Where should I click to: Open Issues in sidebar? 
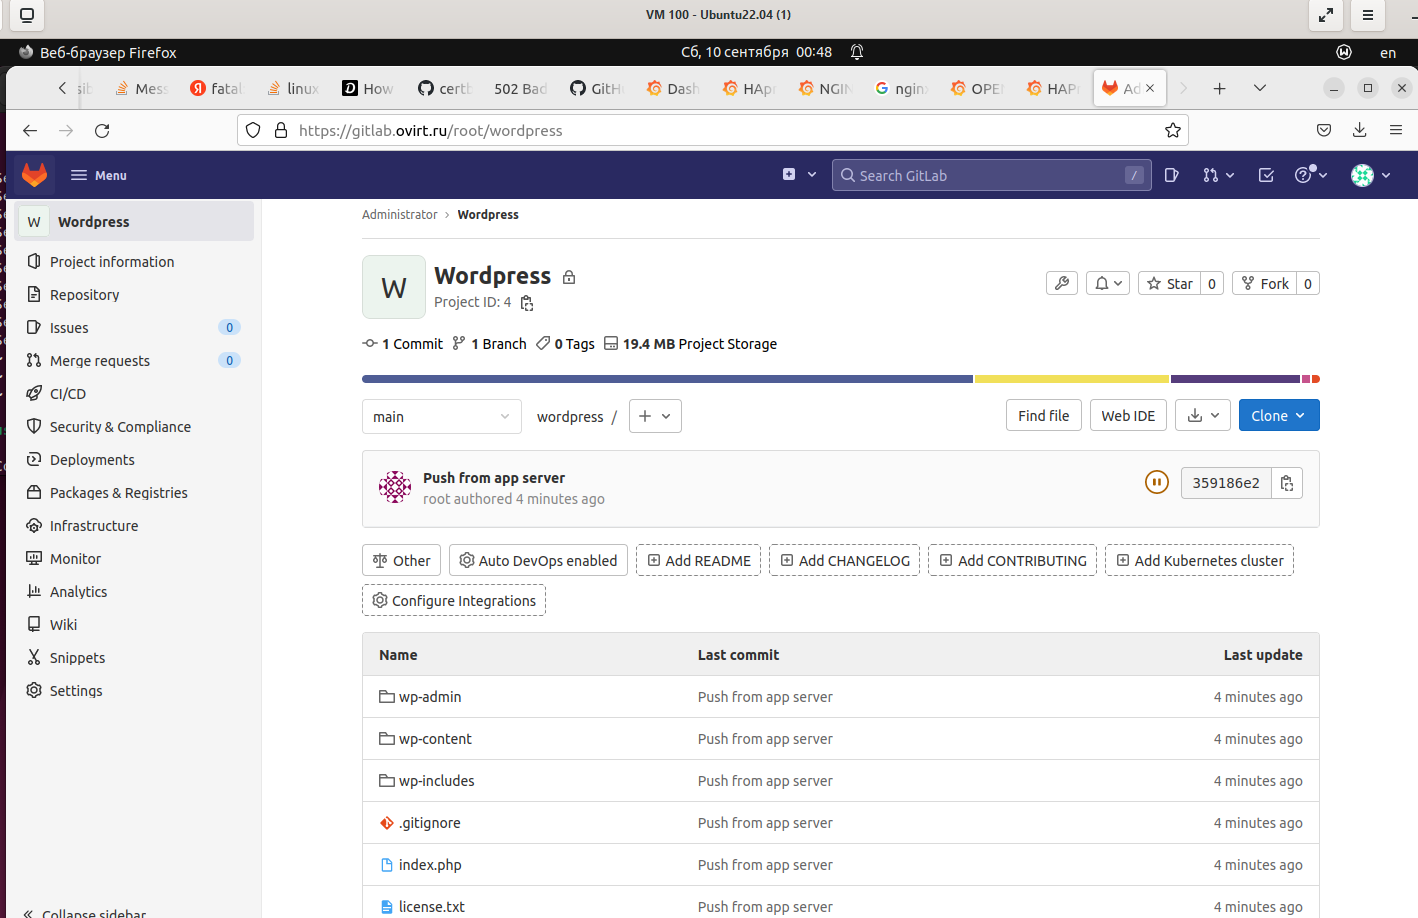coord(69,328)
